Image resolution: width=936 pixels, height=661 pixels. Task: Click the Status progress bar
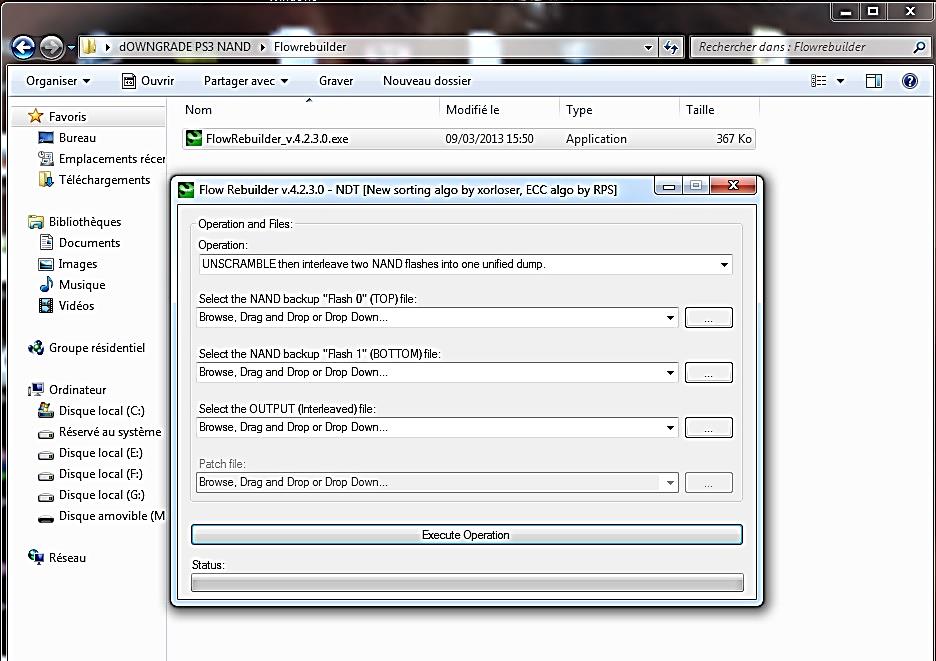coord(467,582)
